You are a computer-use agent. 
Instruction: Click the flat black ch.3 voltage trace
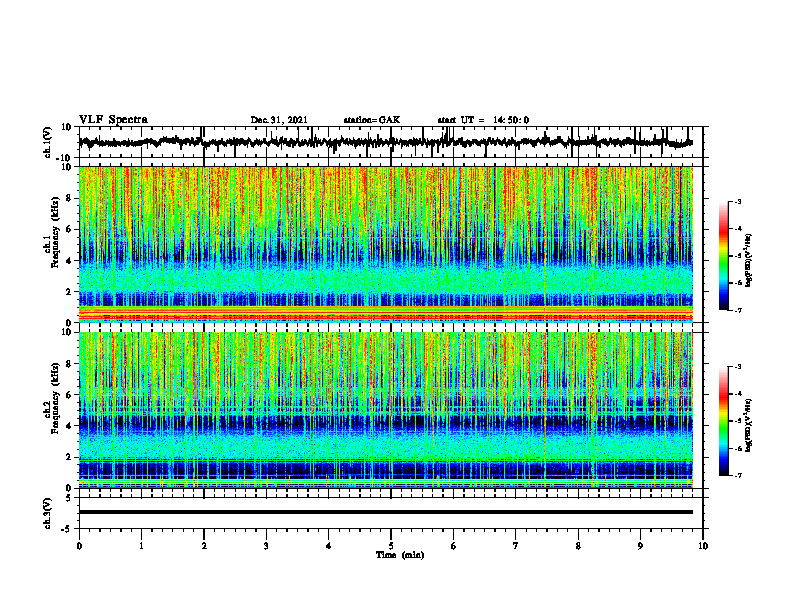(x=385, y=512)
